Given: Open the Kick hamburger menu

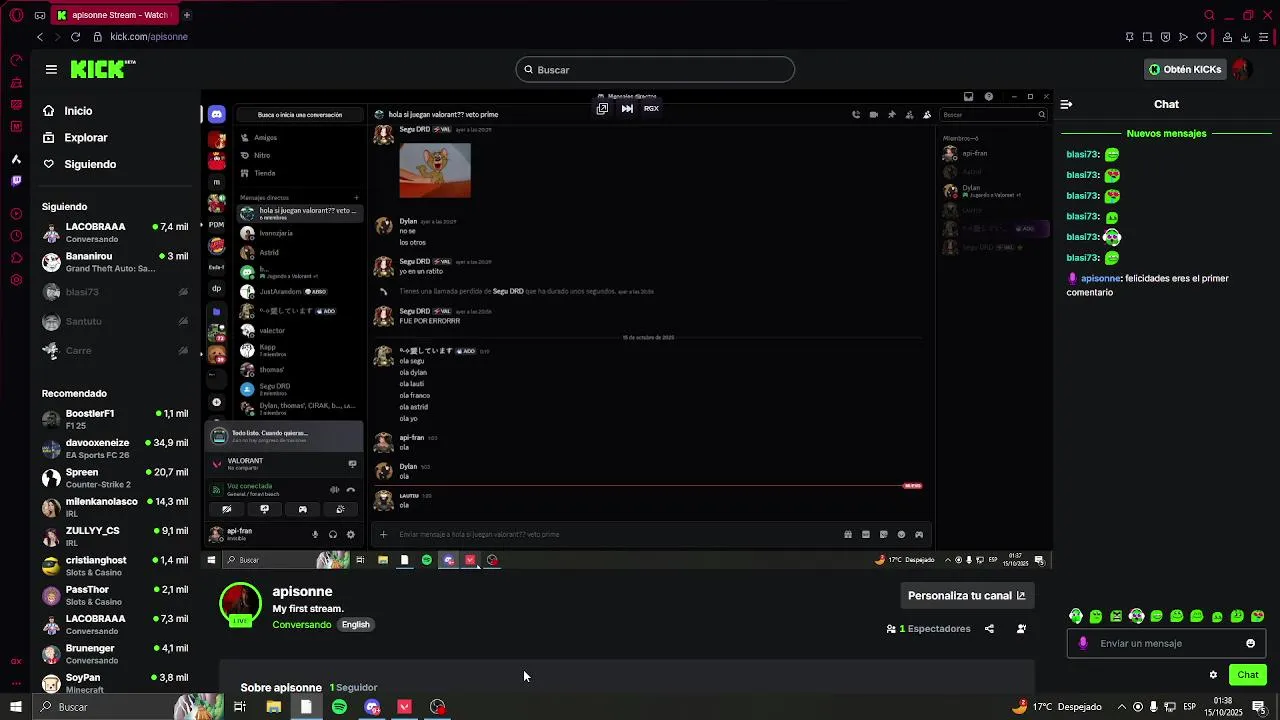Looking at the screenshot, I should pyautogui.click(x=51, y=69).
